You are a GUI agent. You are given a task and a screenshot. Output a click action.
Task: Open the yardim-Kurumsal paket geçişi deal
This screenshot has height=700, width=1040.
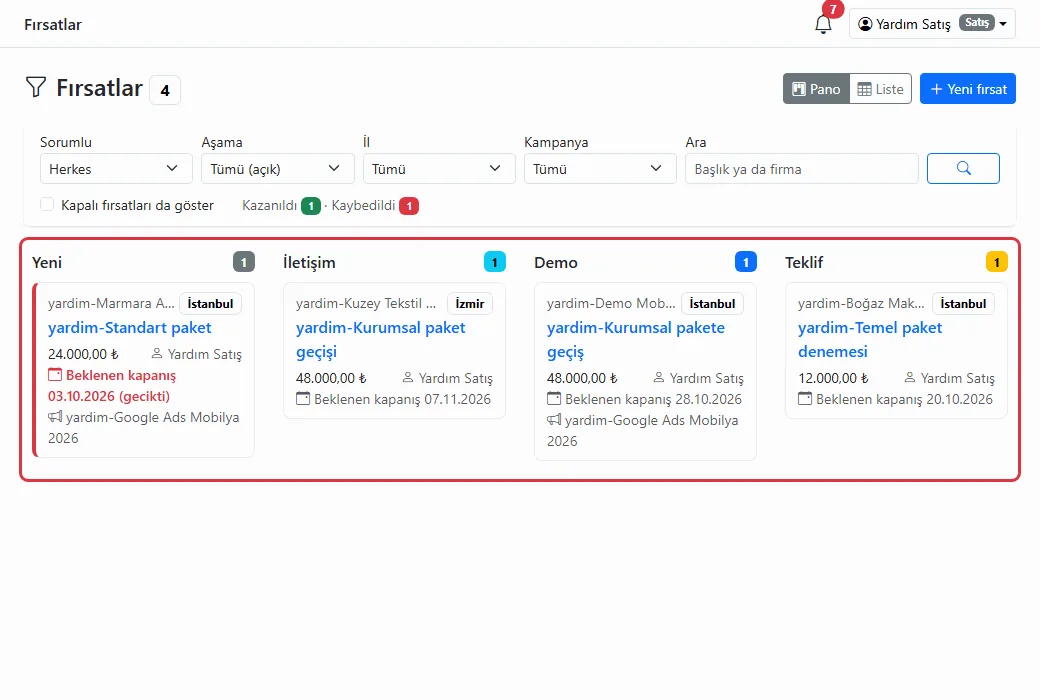point(381,340)
